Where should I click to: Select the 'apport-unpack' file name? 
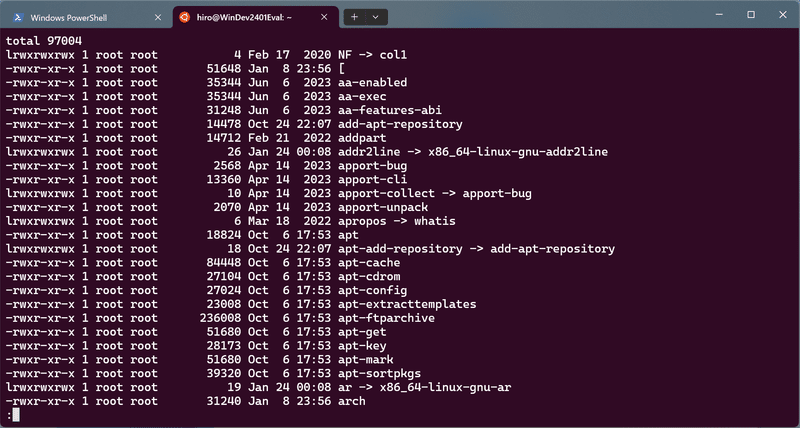(x=383, y=207)
